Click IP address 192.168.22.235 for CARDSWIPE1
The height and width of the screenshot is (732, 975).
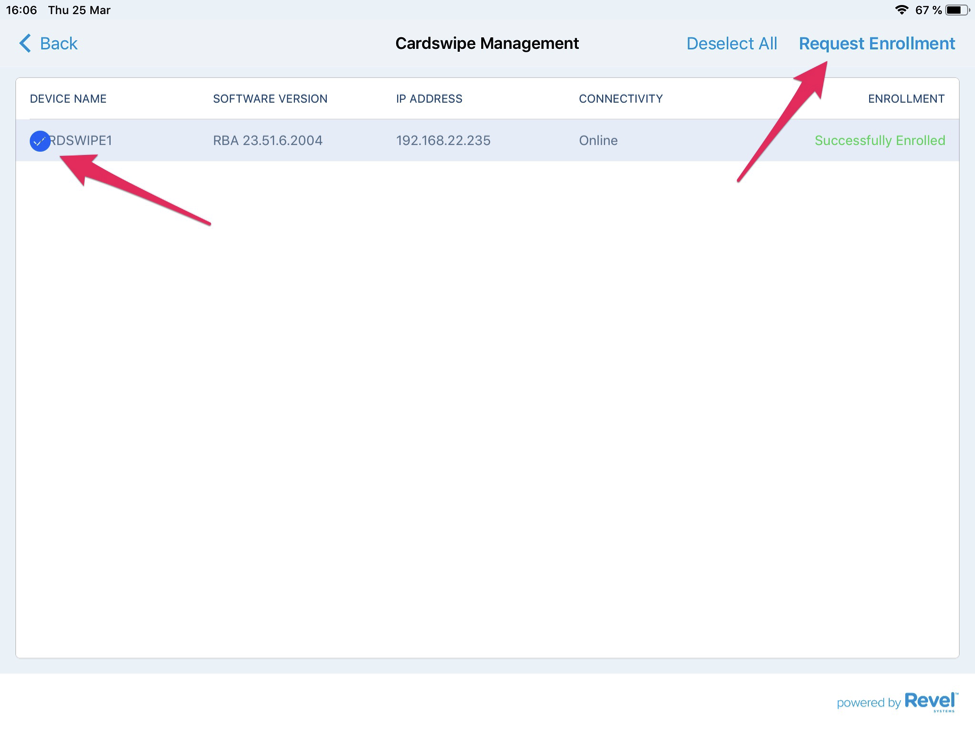[x=443, y=140]
